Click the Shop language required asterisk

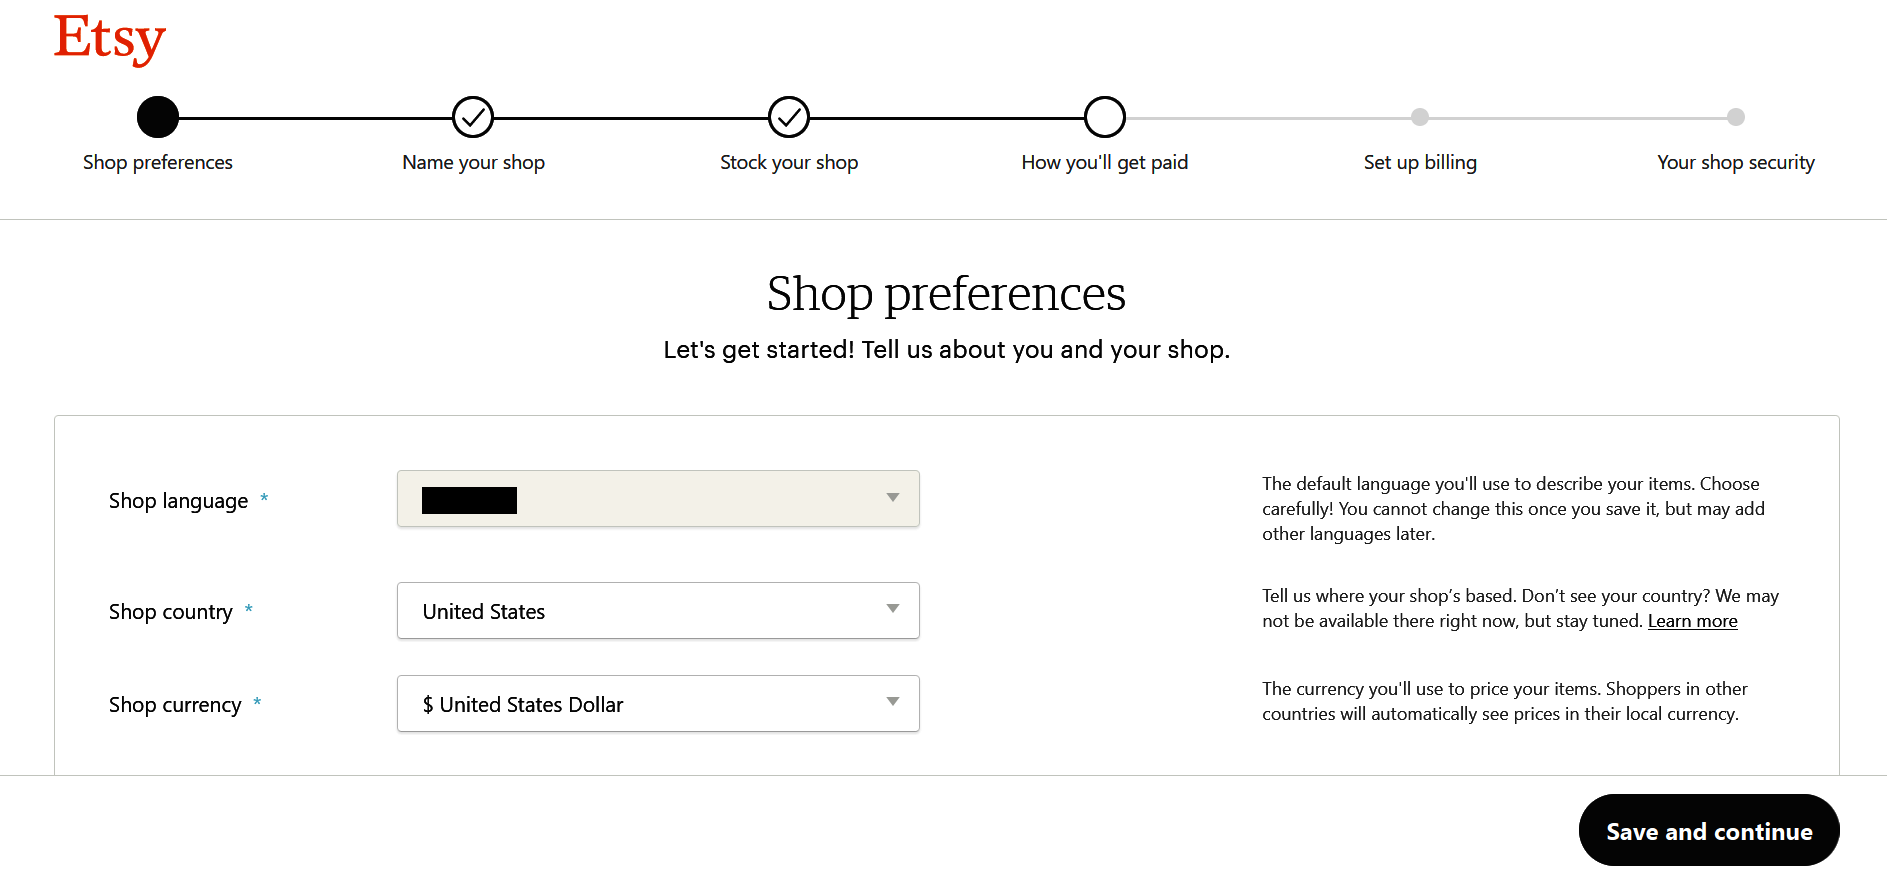pos(265,500)
